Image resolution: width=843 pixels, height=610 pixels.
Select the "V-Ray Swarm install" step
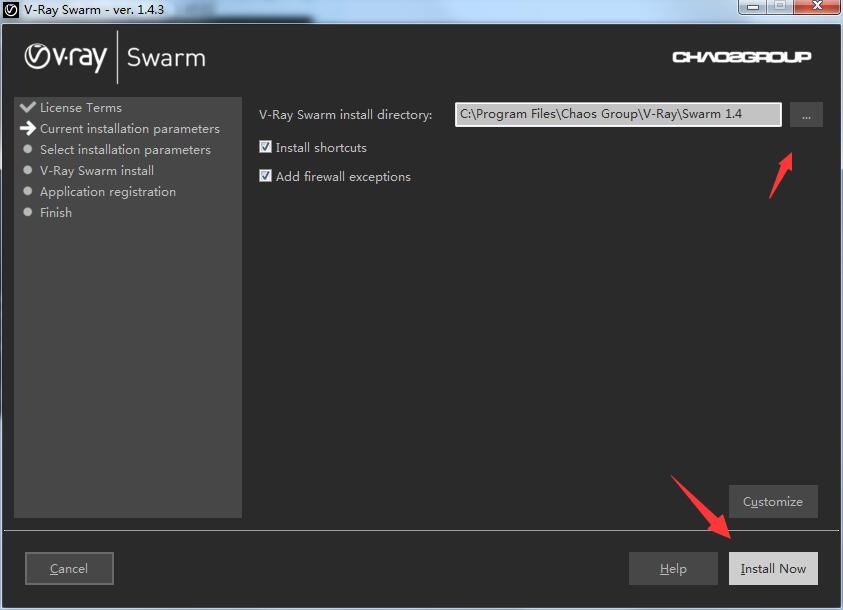tap(97, 170)
